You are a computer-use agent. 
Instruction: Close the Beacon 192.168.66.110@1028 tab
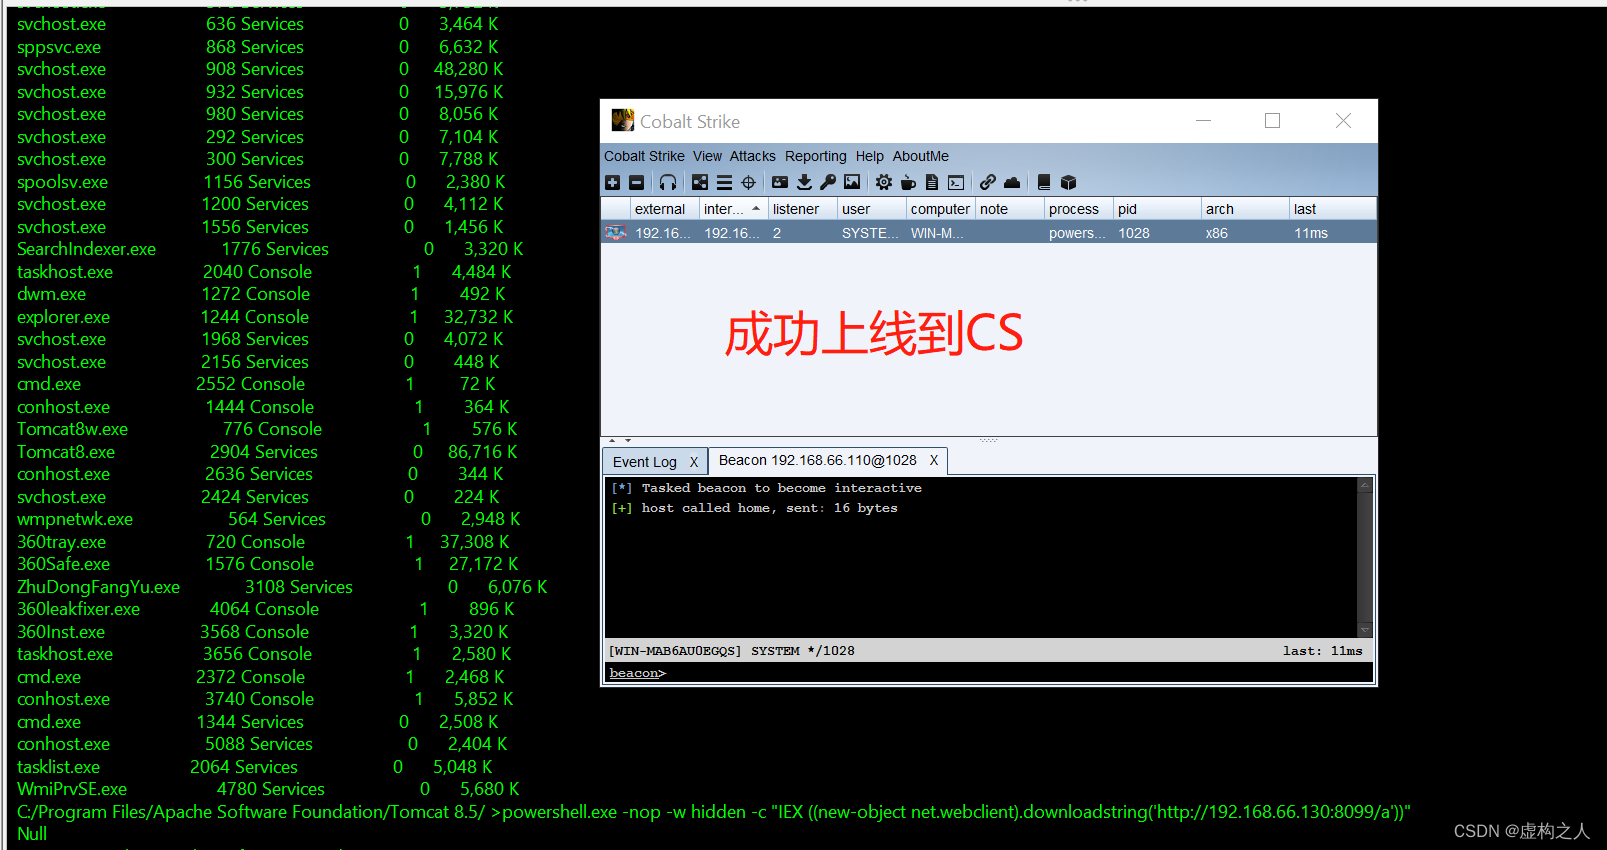[x=934, y=460]
